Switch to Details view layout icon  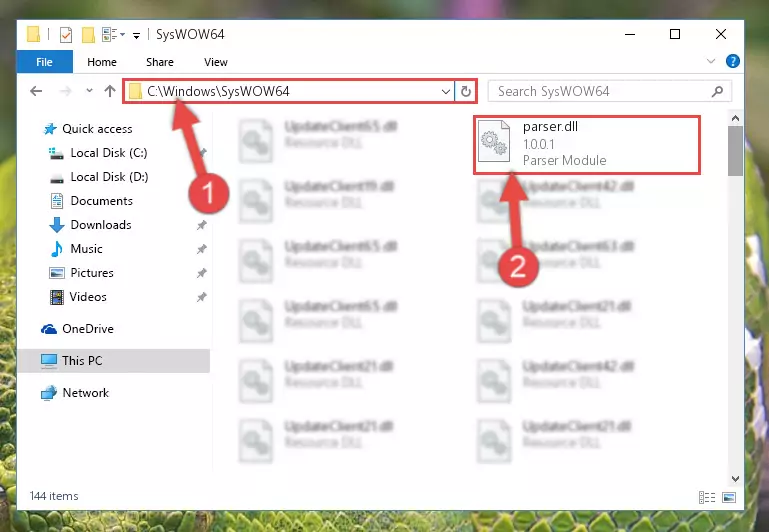point(707,498)
